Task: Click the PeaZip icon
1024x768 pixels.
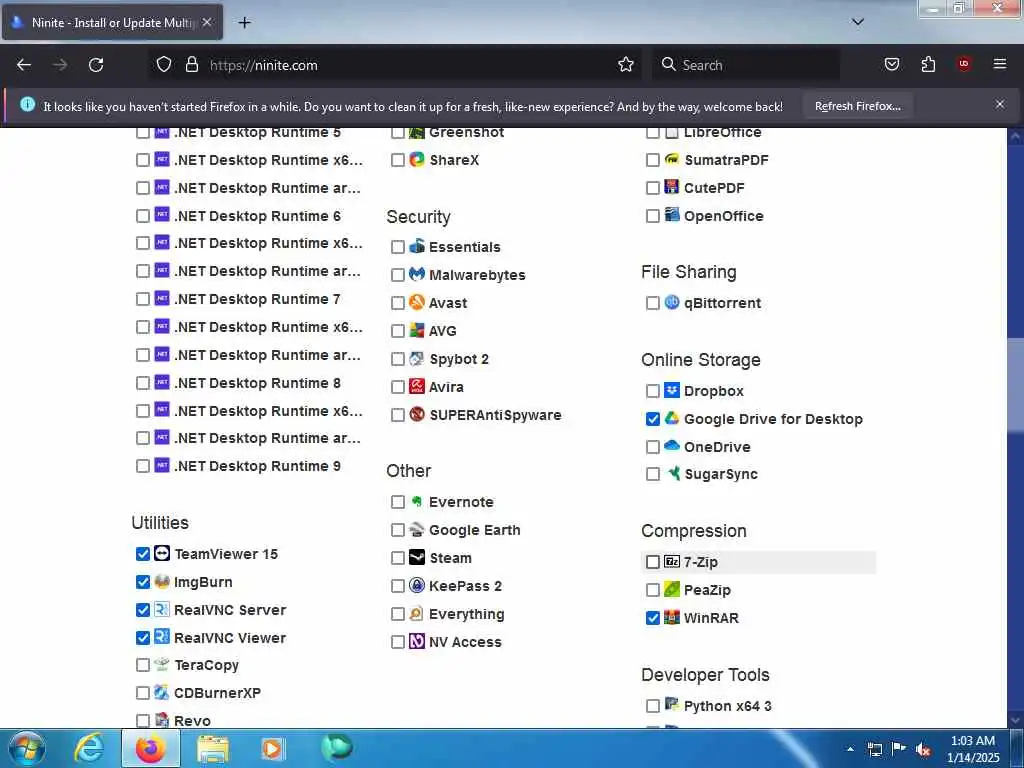Action: click(x=672, y=589)
